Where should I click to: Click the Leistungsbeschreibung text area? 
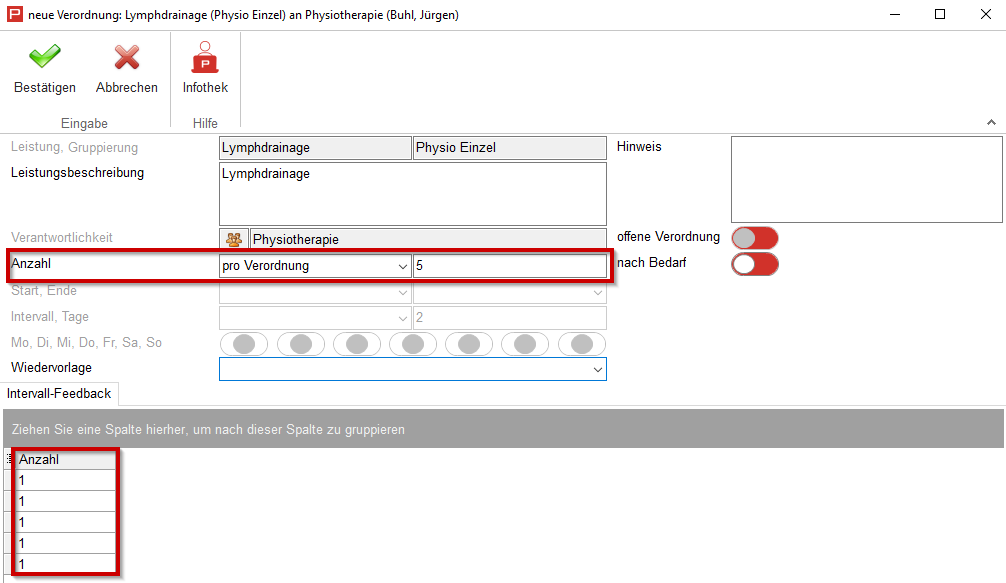(412, 194)
